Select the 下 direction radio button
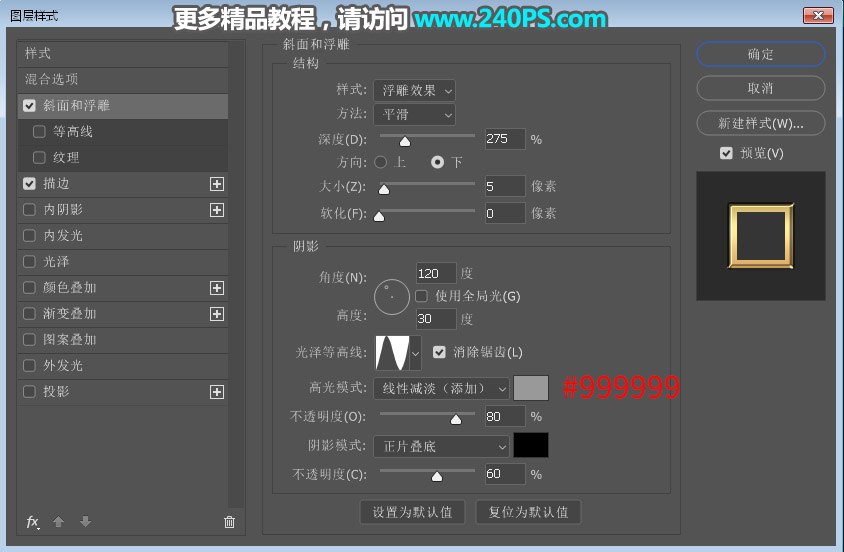This screenshot has width=844, height=552. coord(438,162)
